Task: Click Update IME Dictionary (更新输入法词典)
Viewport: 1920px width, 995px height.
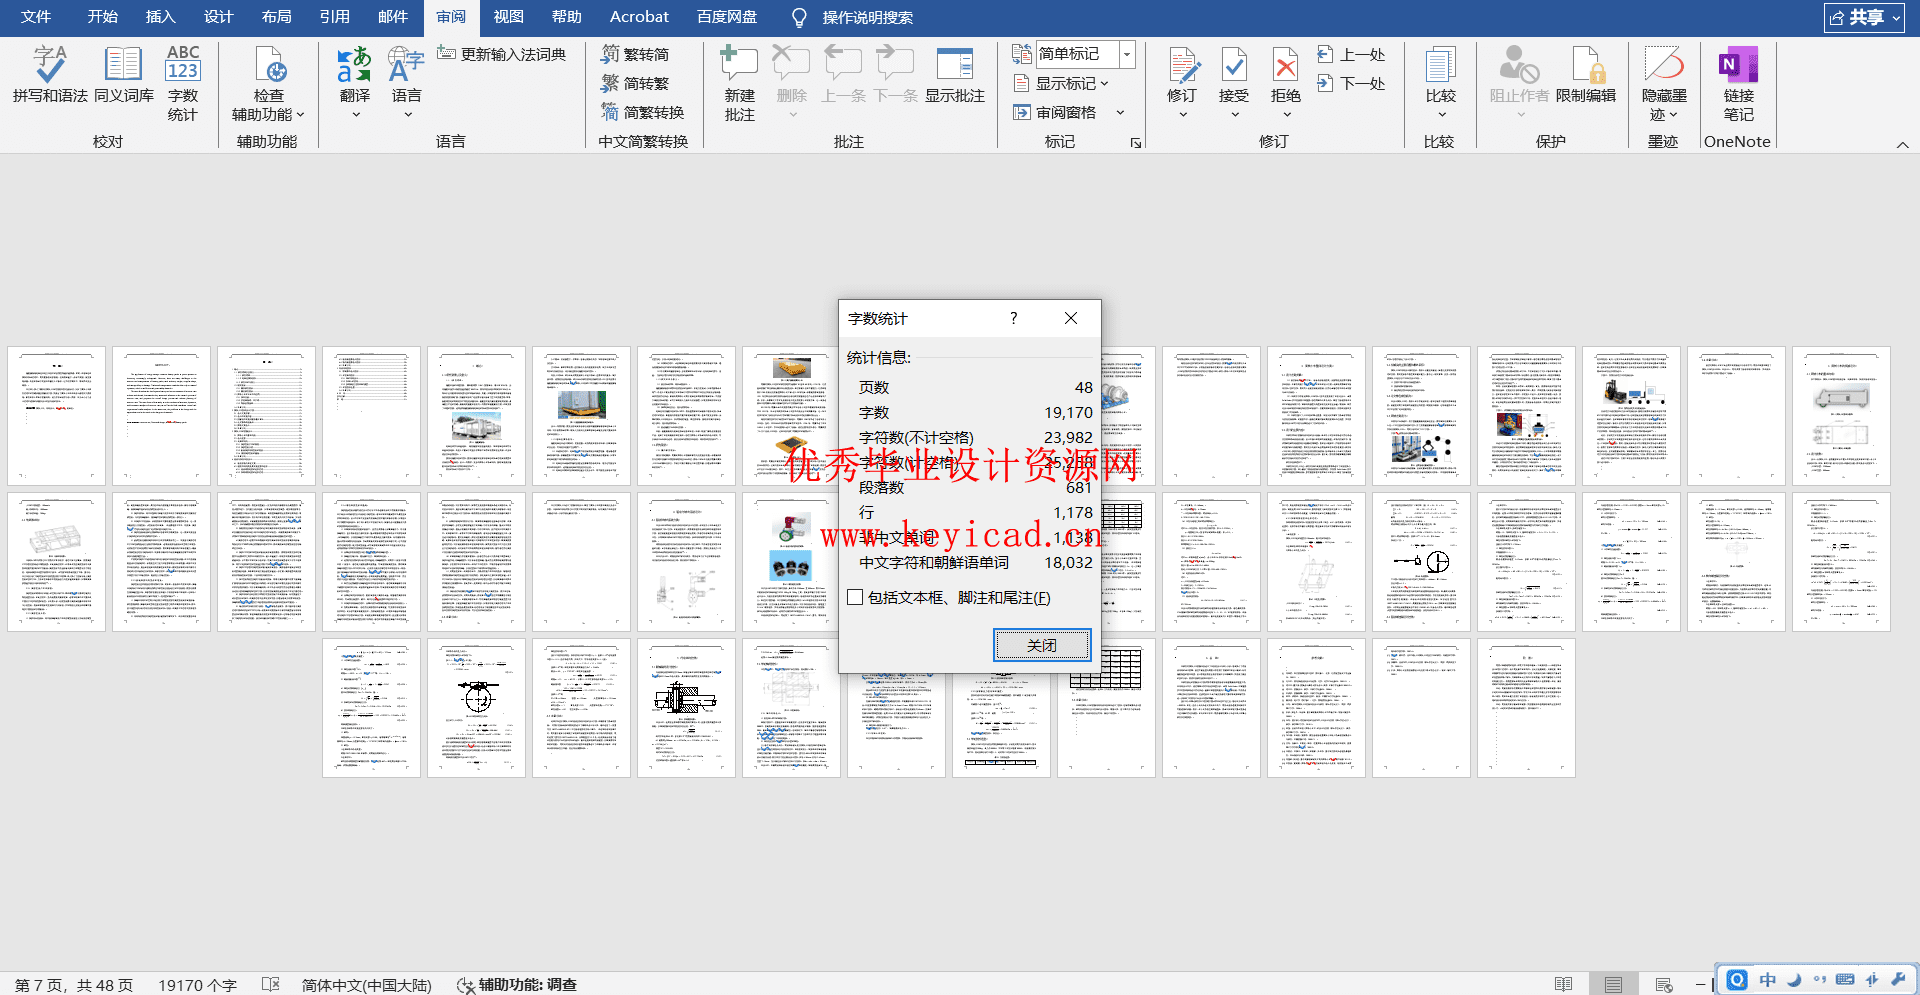Action: (502, 54)
